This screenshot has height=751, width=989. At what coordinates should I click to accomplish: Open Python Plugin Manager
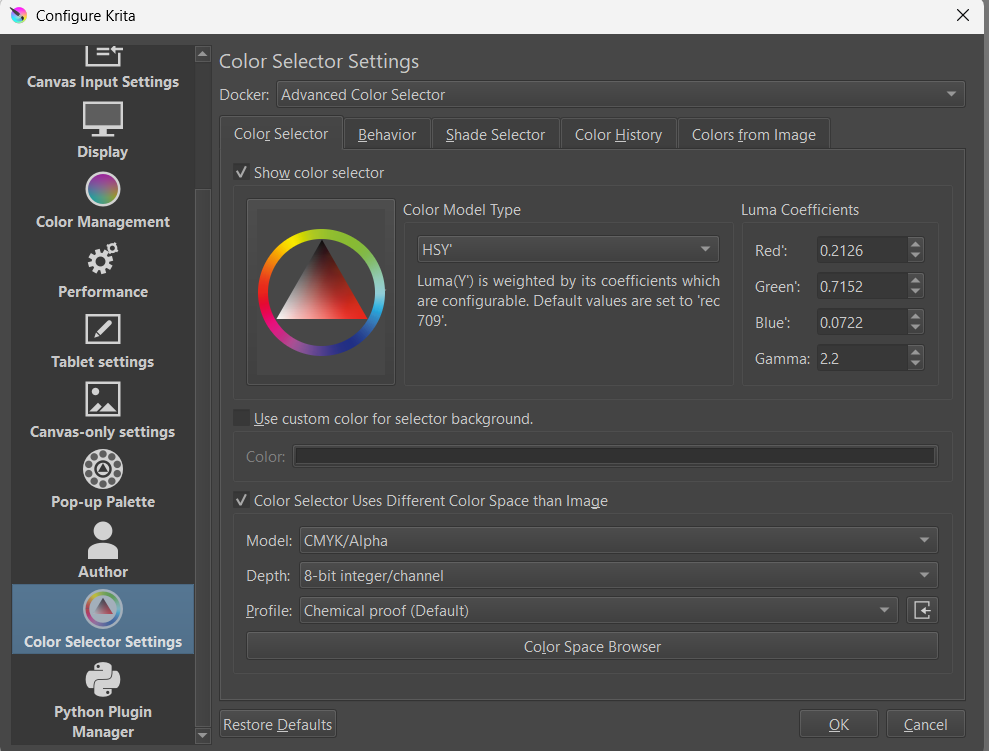point(102,700)
